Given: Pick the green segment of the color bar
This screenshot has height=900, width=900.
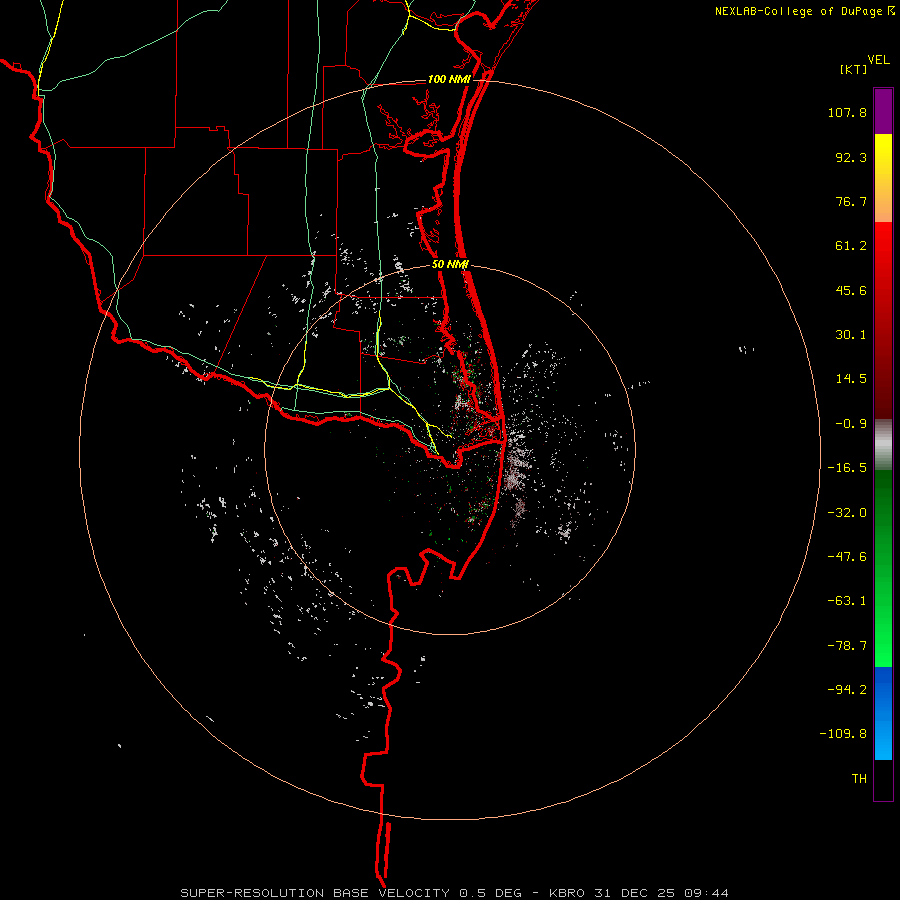Looking at the screenshot, I should (x=883, y=568).
